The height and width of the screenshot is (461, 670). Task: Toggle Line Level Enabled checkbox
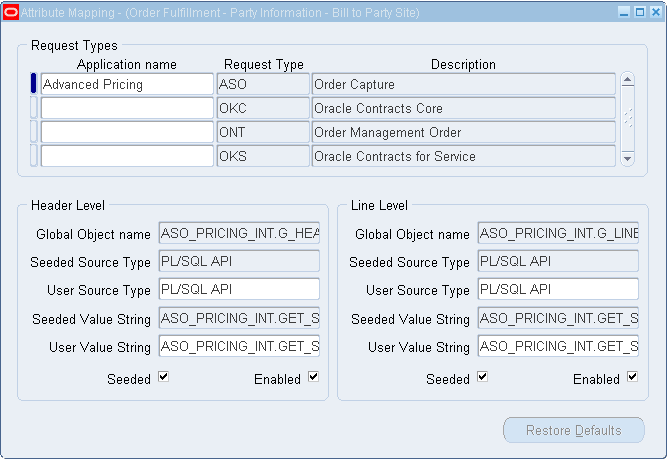coord(632,377)
